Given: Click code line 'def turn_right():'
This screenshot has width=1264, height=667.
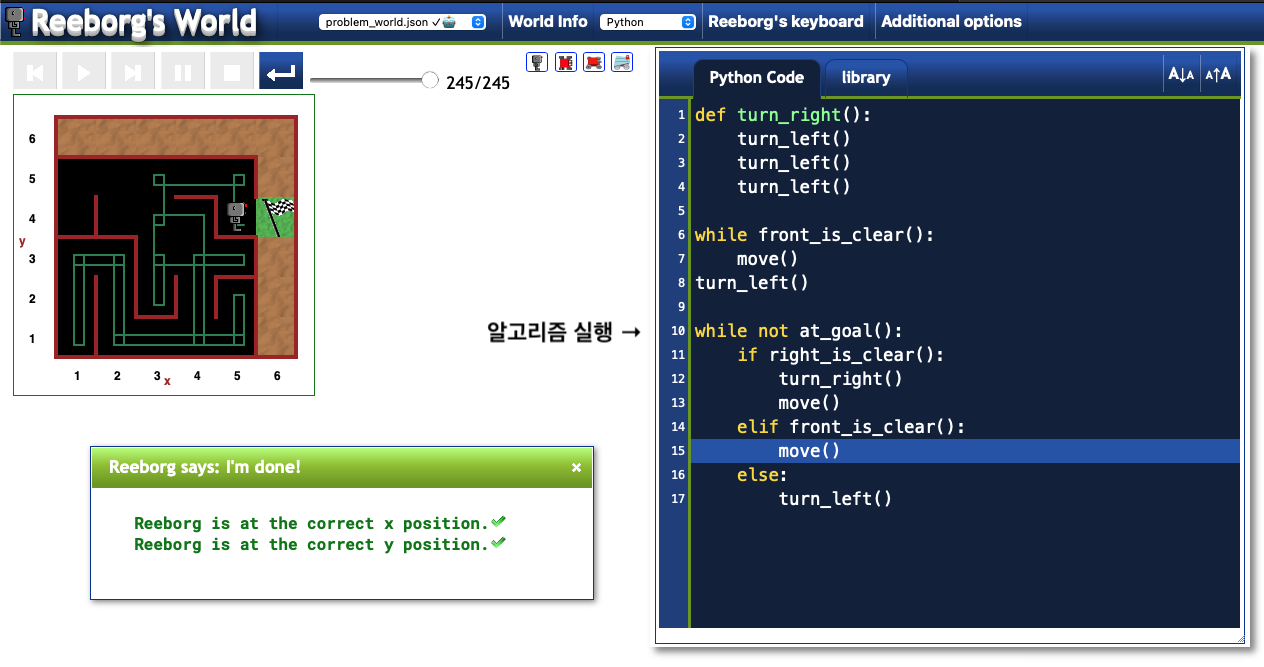Looking at the screenshot, I should [783, 115].
